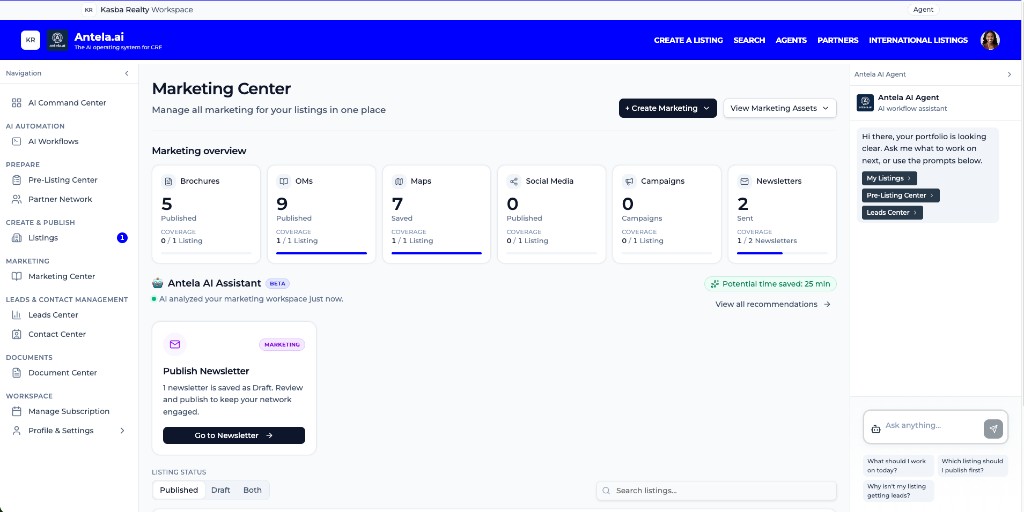Click the Campaigns megaphone icon
The height and width of the screenshot is (512, 1024).
click(629, 181)
